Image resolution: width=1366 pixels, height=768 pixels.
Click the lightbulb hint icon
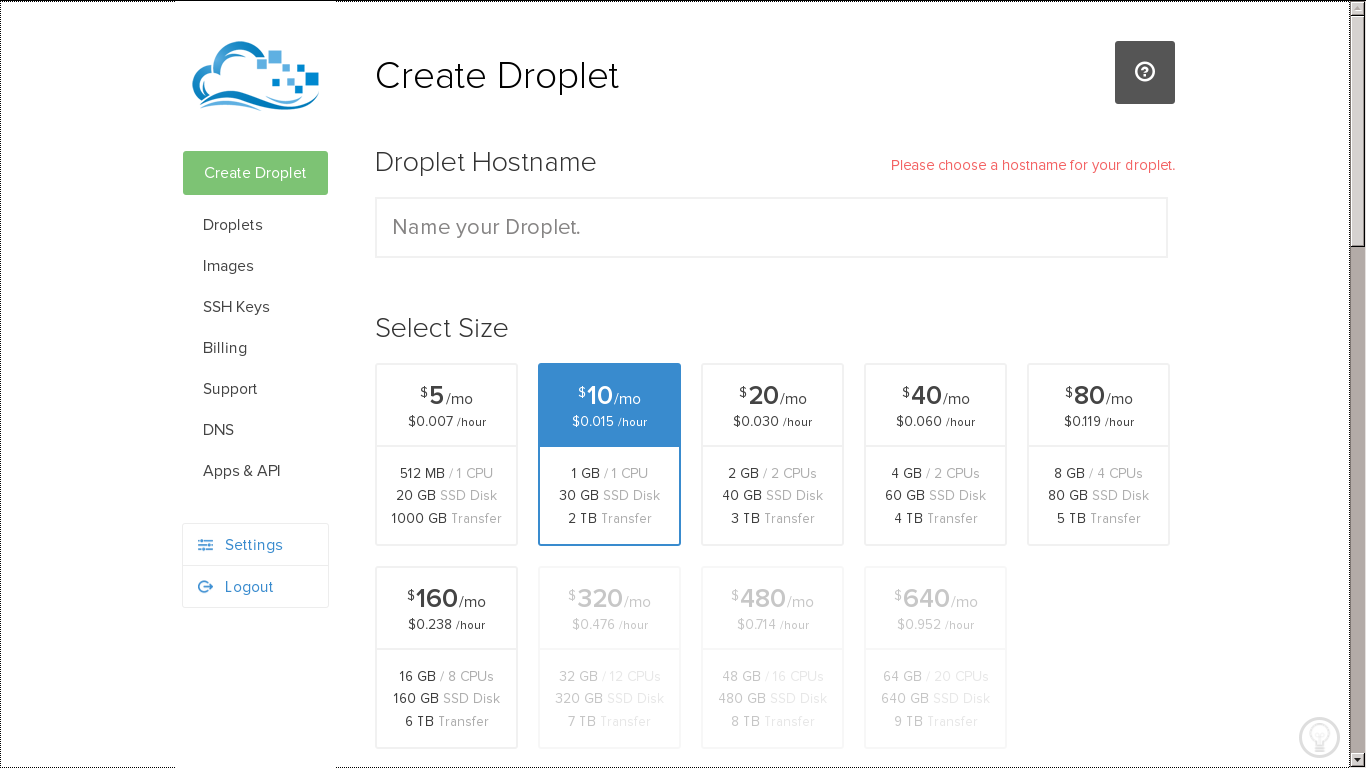1318,737
